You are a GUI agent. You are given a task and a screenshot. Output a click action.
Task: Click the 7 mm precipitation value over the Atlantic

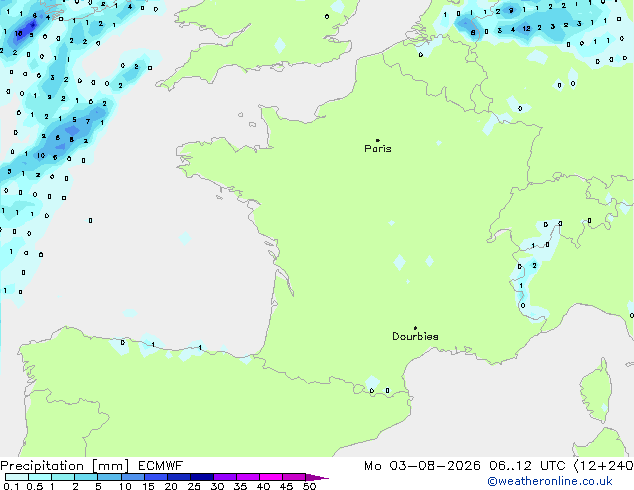click(88, 121)
